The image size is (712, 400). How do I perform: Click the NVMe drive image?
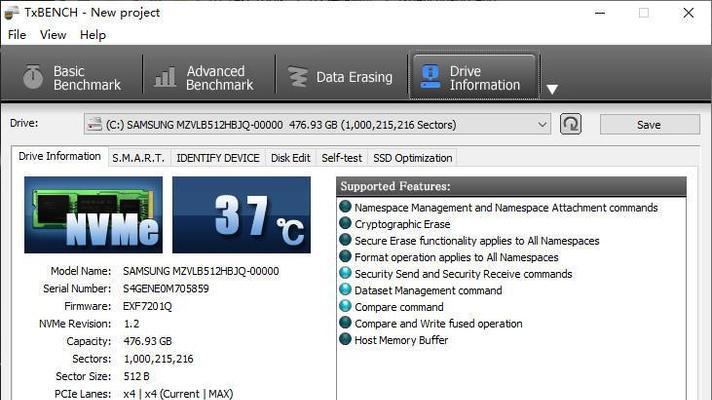coord(93,215)
